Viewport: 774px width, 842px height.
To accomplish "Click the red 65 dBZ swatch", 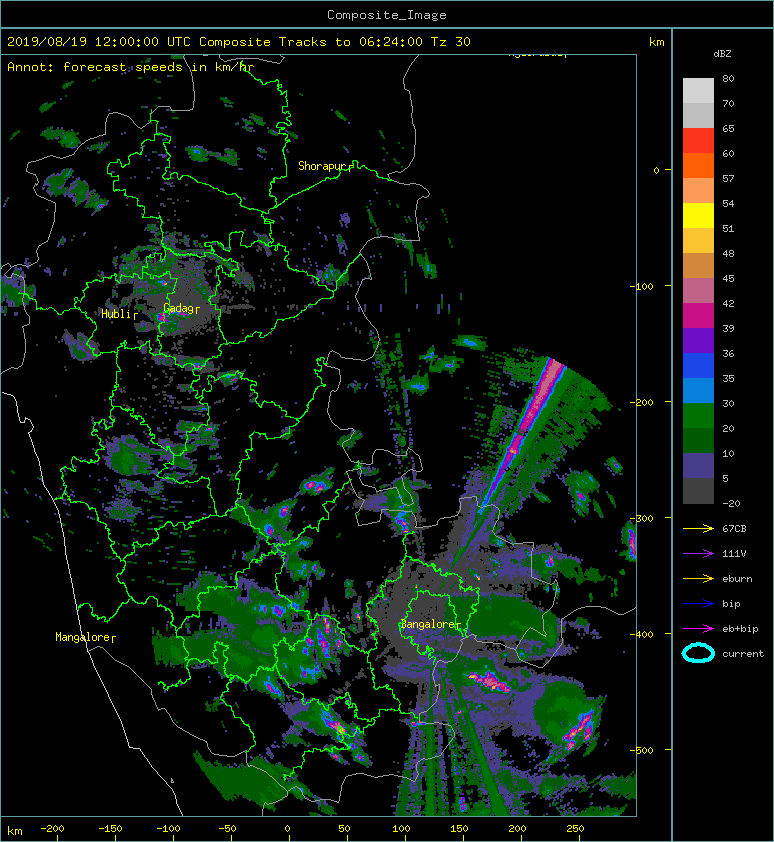I will click(698, 140).
